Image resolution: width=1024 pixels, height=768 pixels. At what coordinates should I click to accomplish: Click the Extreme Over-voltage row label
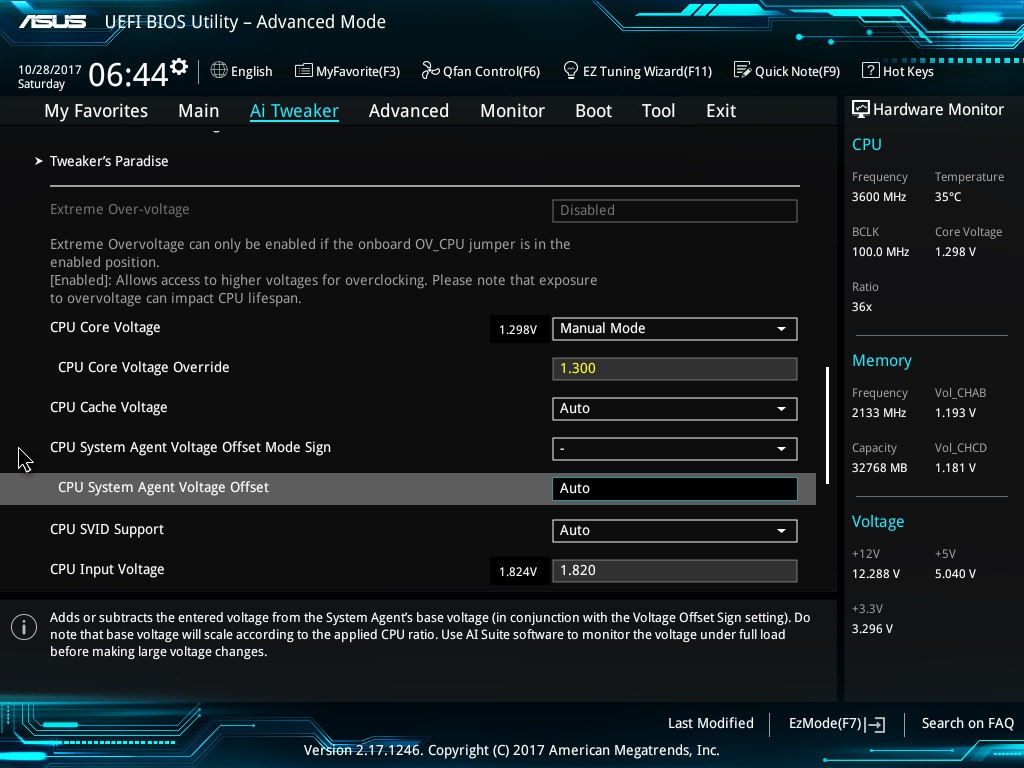pos(120,210)
